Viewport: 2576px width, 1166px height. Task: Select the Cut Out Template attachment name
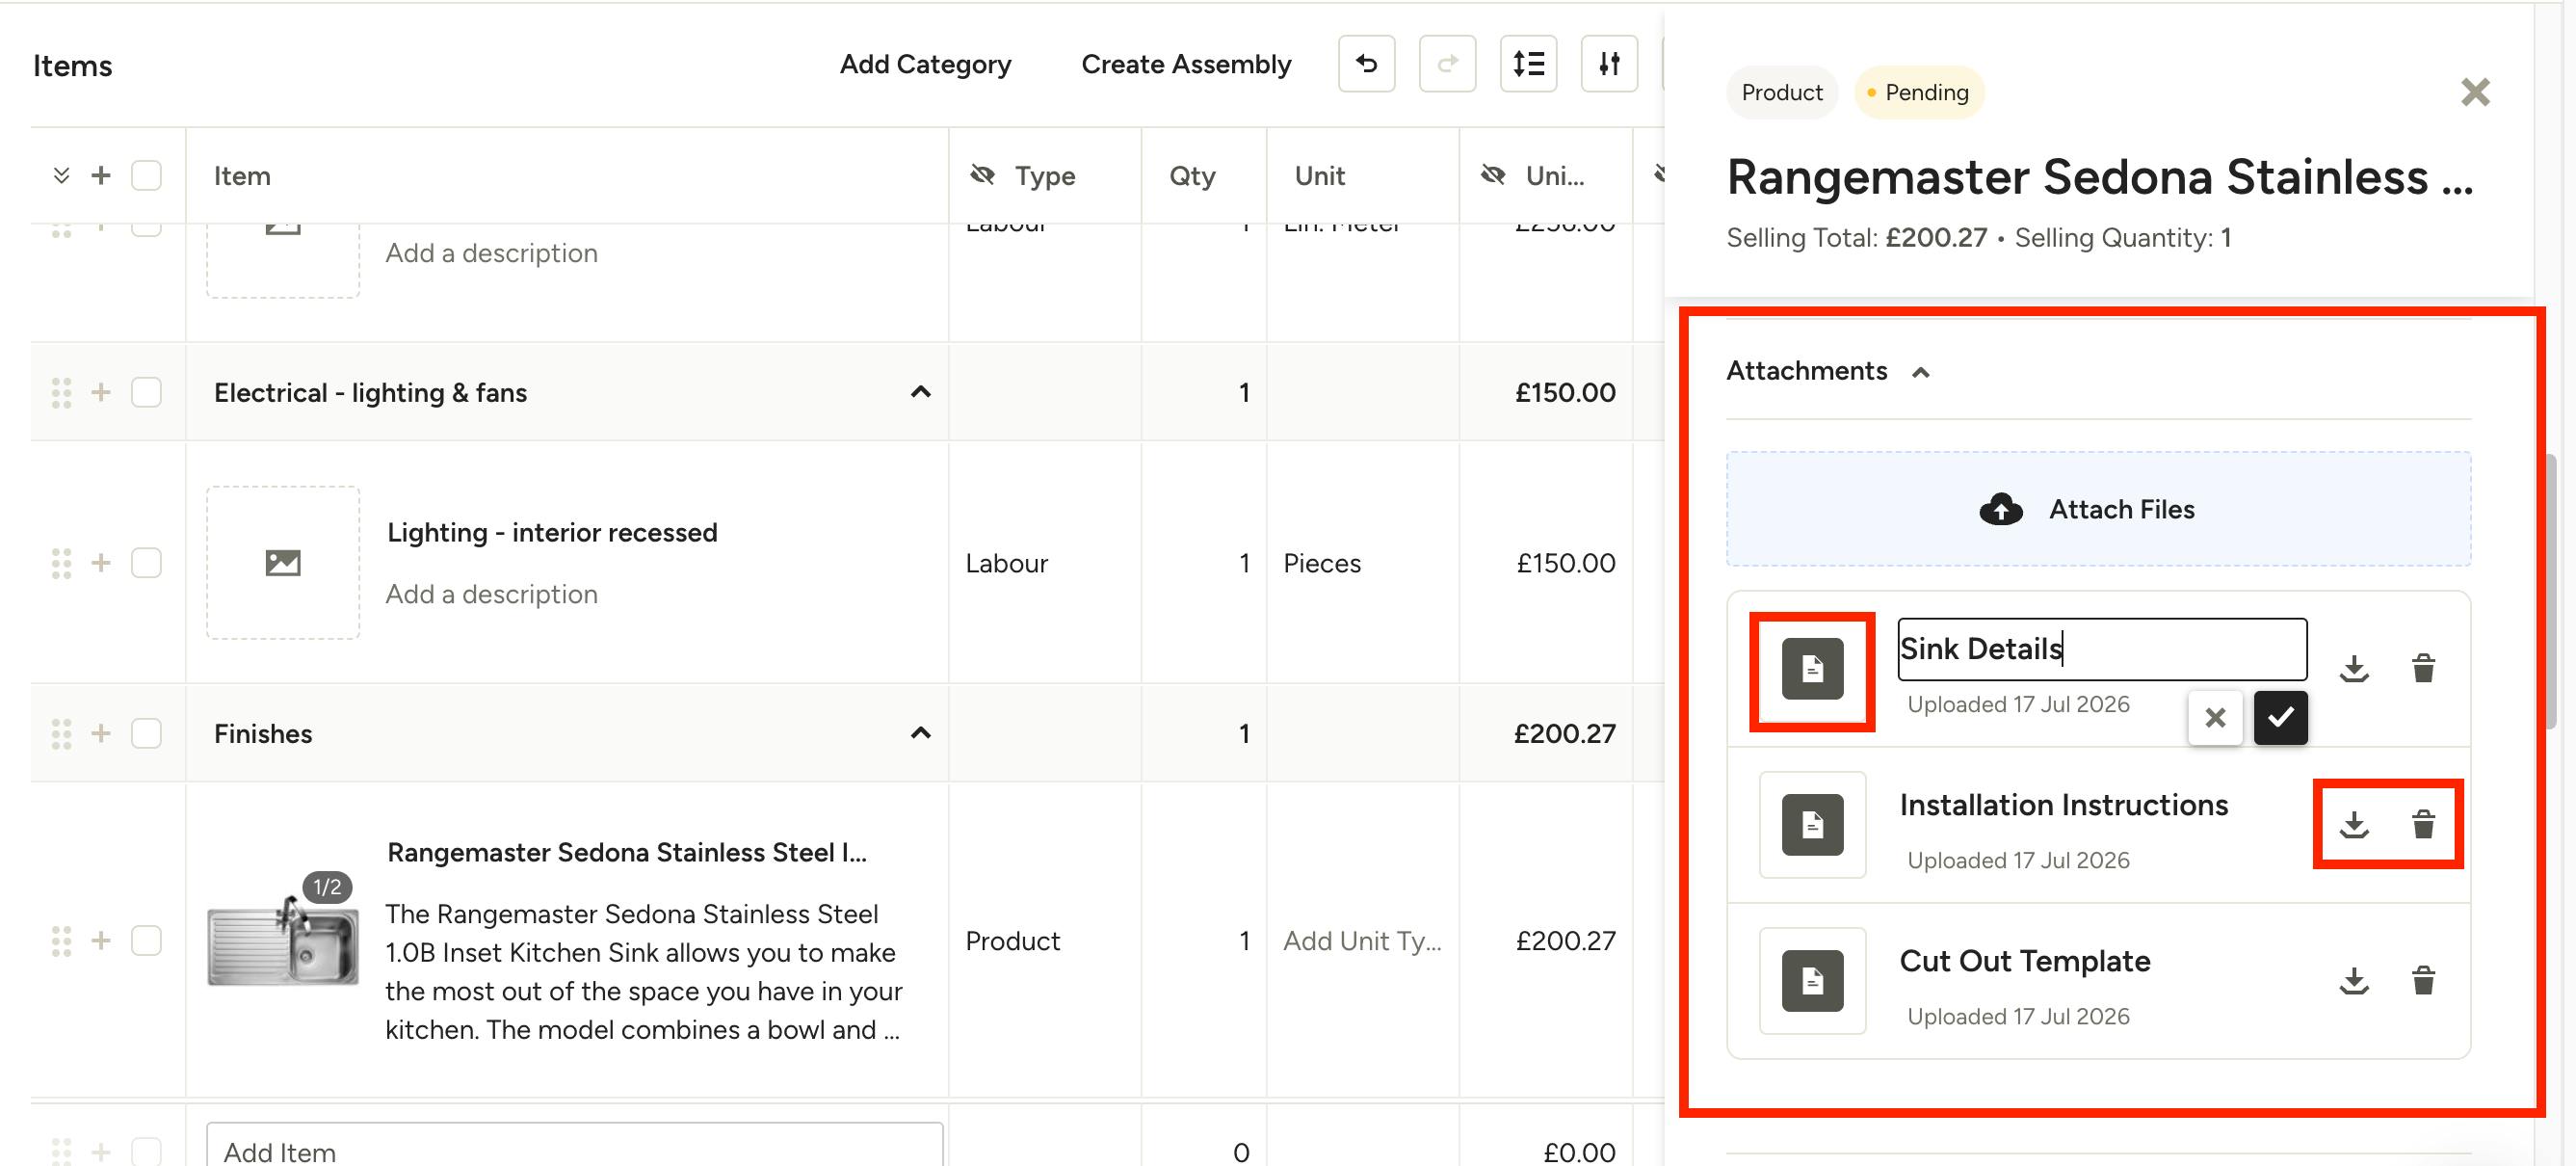[x=2025, y=961]
